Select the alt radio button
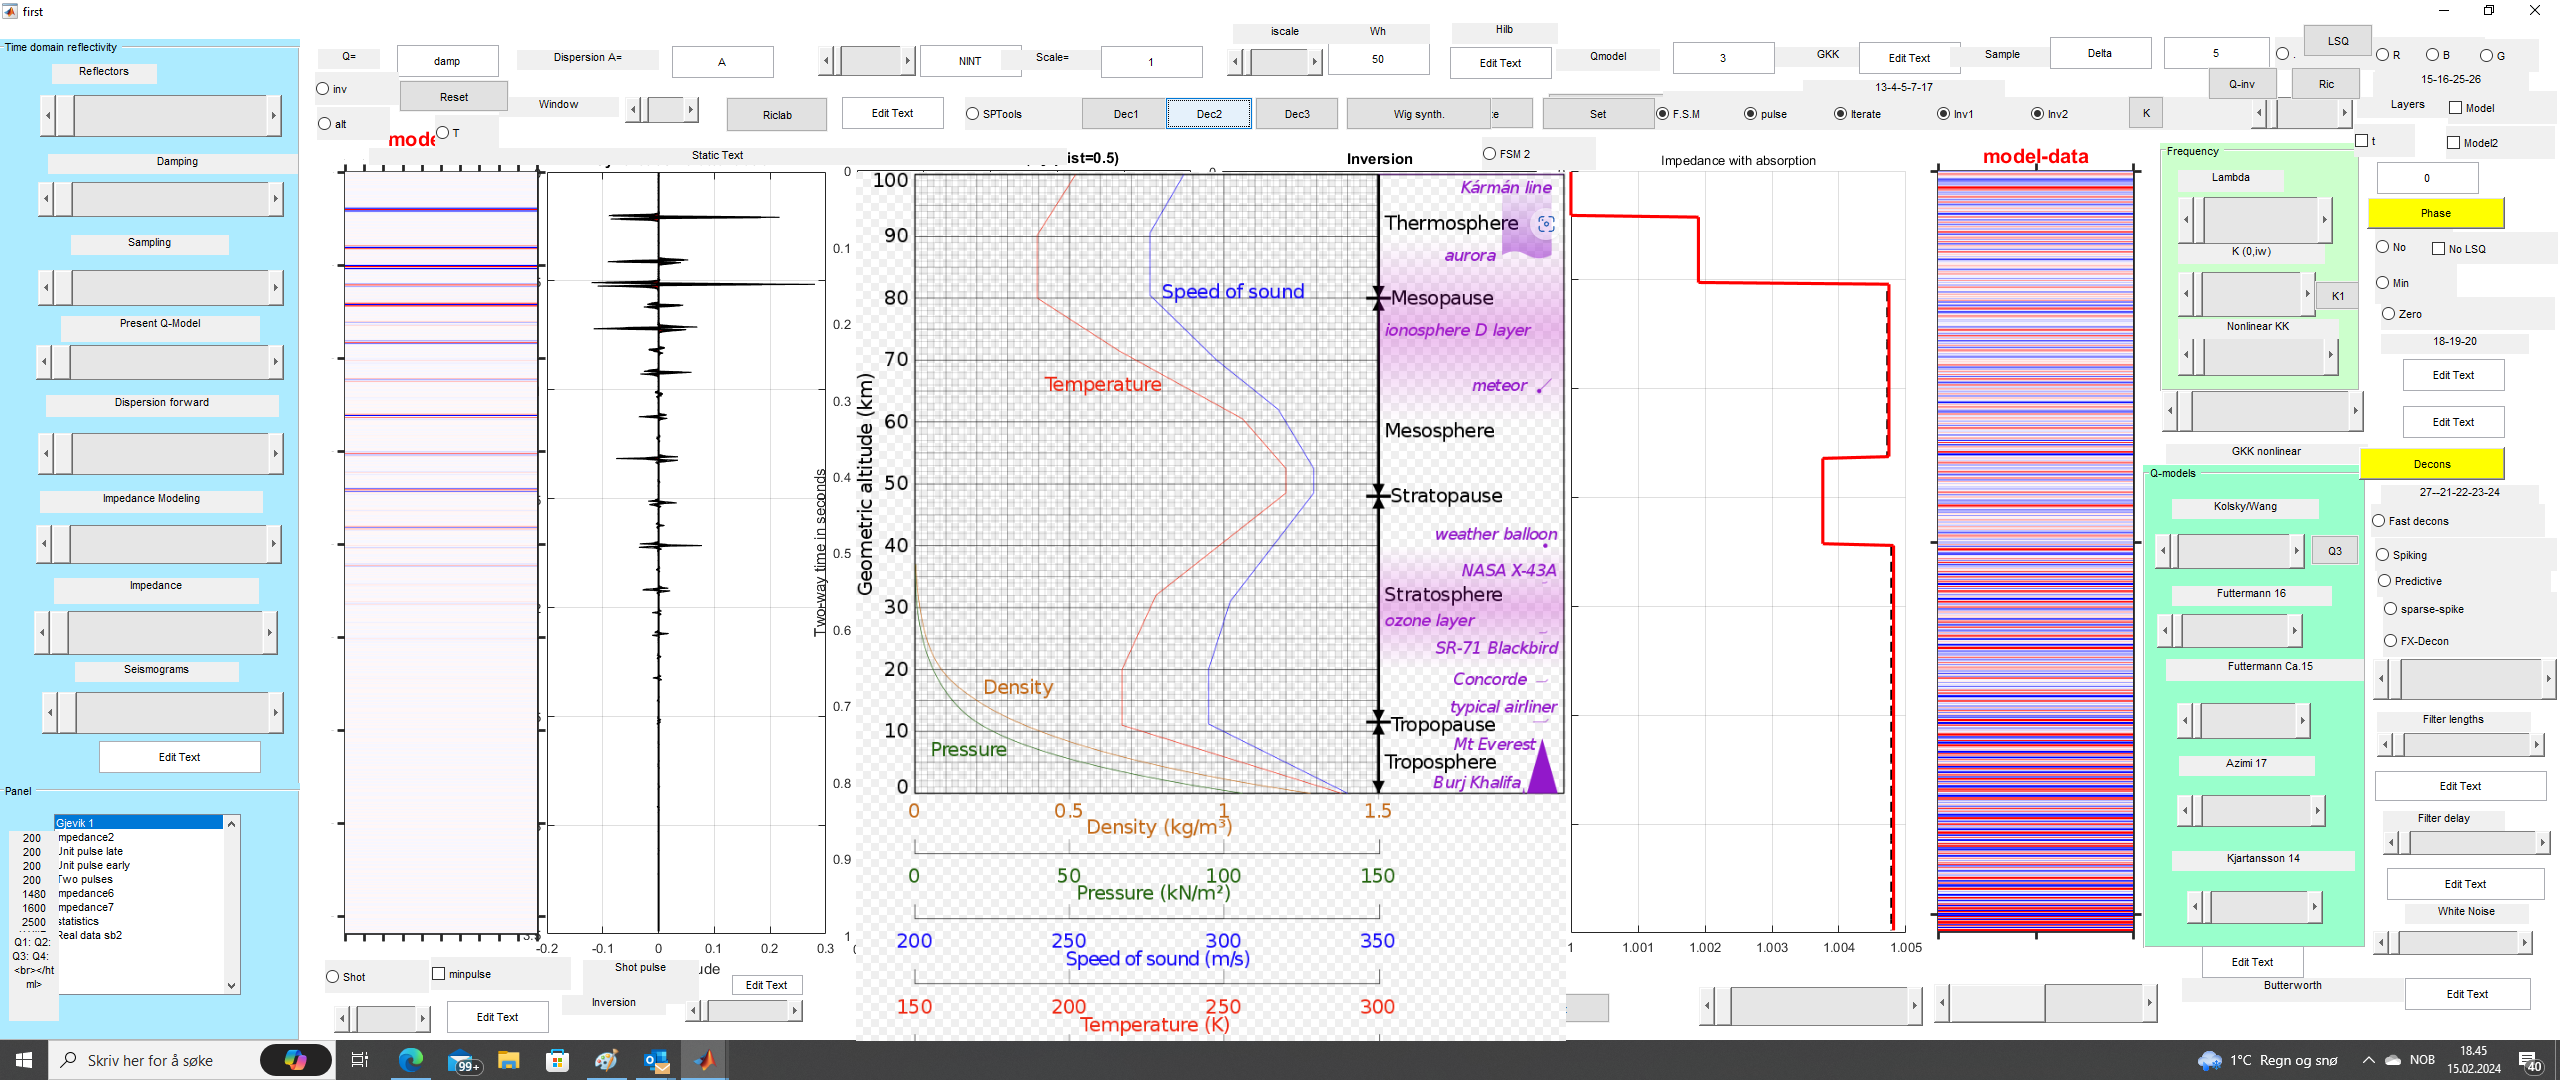Image resolution: width=2560 pixels, height=1080 pixels. tap(324, 124)
